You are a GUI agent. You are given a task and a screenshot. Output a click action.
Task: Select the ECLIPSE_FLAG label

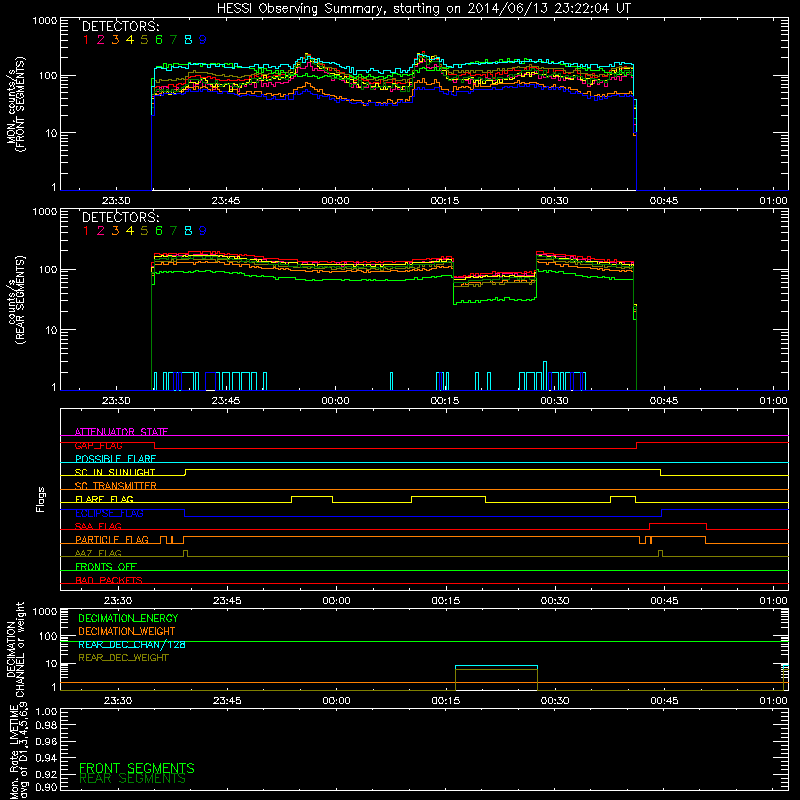point(109,513)
